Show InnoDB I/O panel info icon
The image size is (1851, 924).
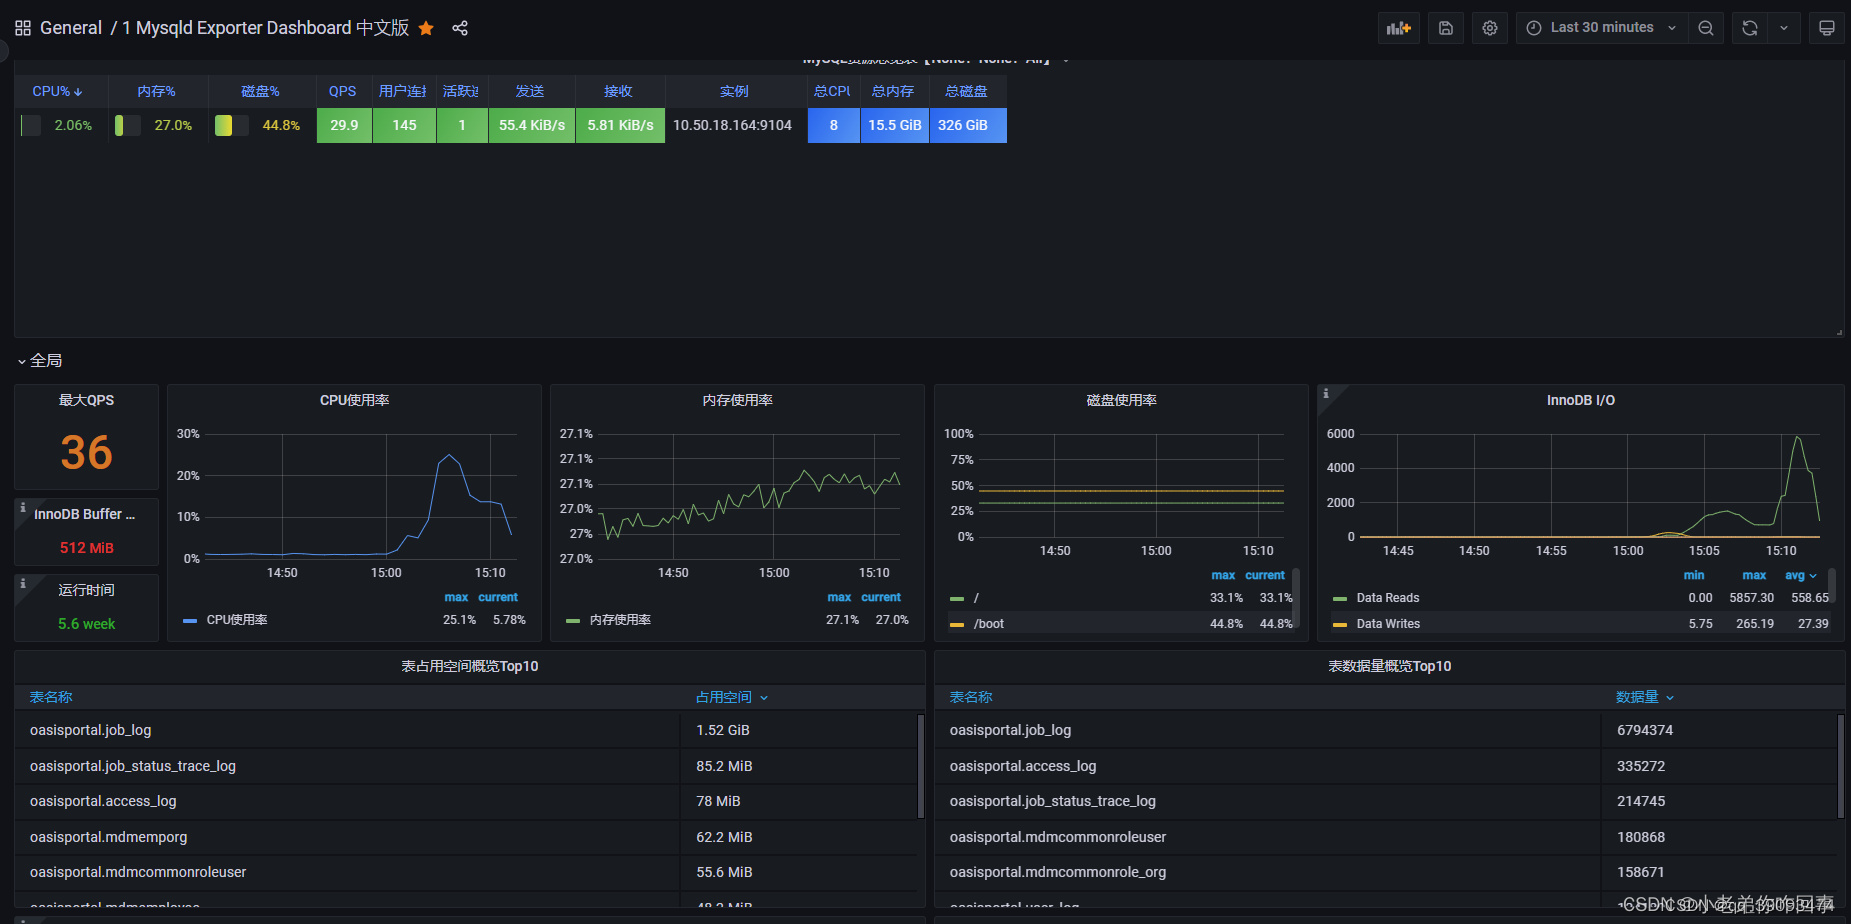click(x=1326, y=394)
